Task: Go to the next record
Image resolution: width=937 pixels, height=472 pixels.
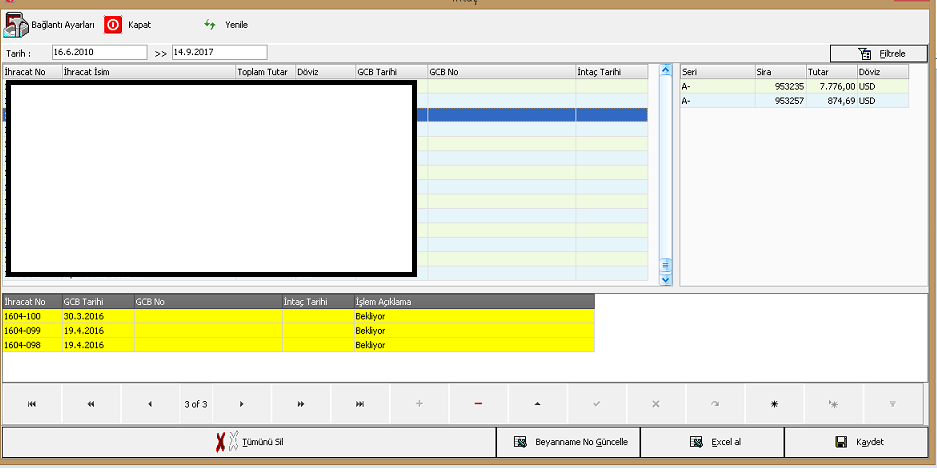Action: (x=242, y=404)
